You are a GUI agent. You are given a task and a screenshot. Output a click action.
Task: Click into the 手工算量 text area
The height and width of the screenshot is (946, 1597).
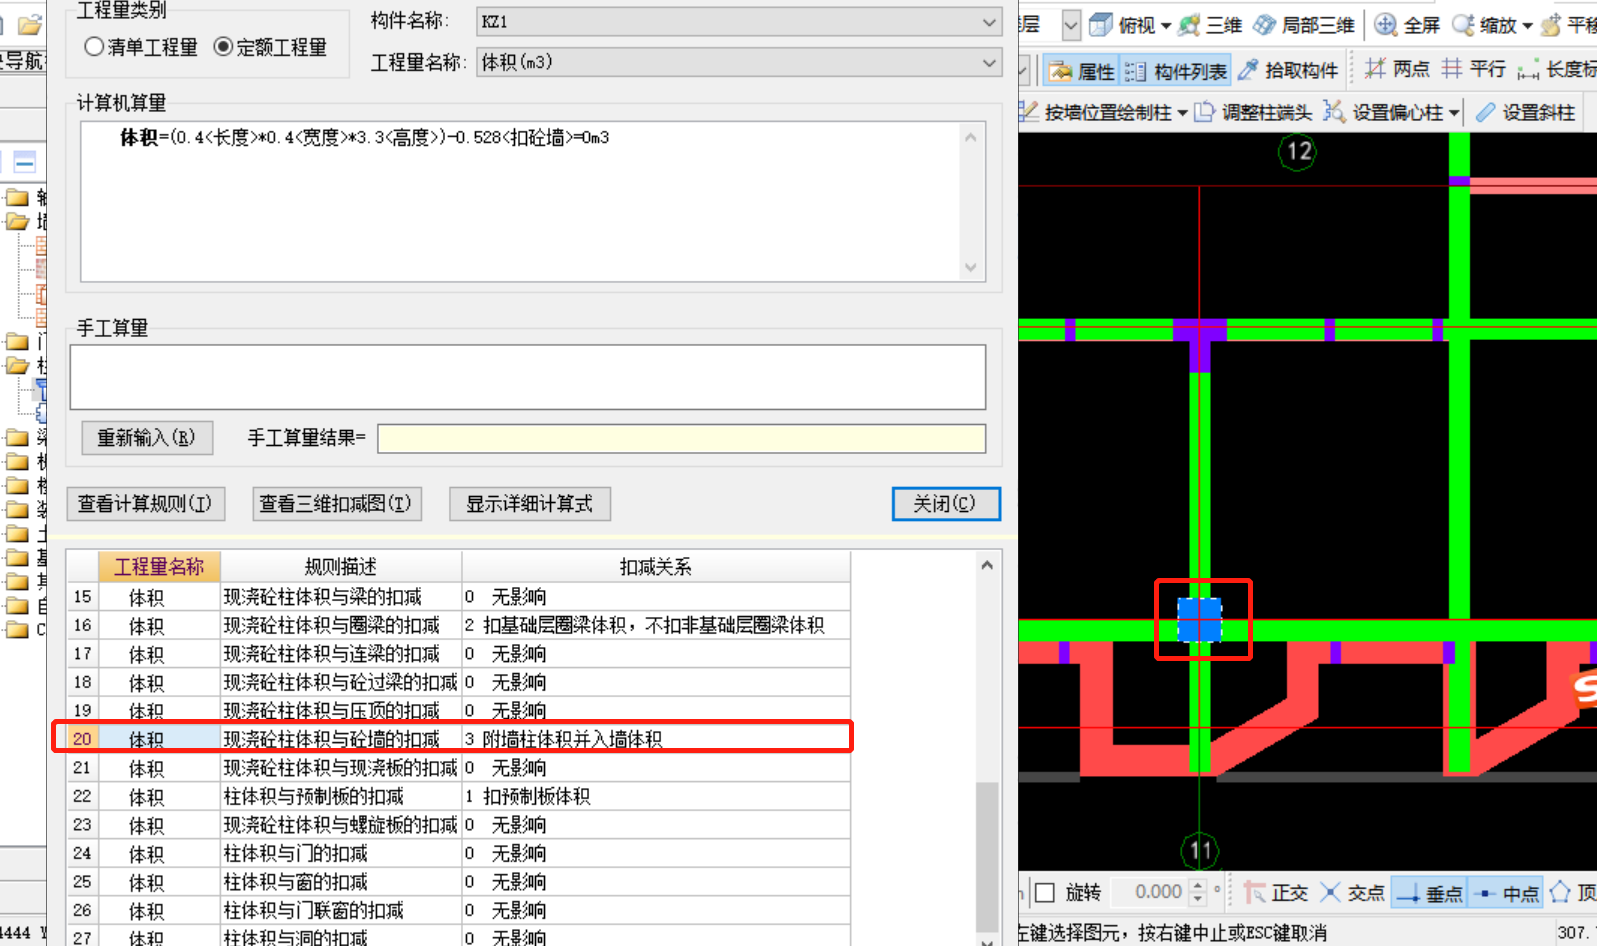click(x=528, y=377)
